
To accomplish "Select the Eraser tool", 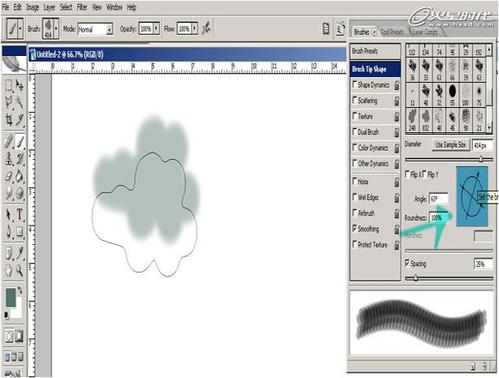I will (x=9, y=175).
